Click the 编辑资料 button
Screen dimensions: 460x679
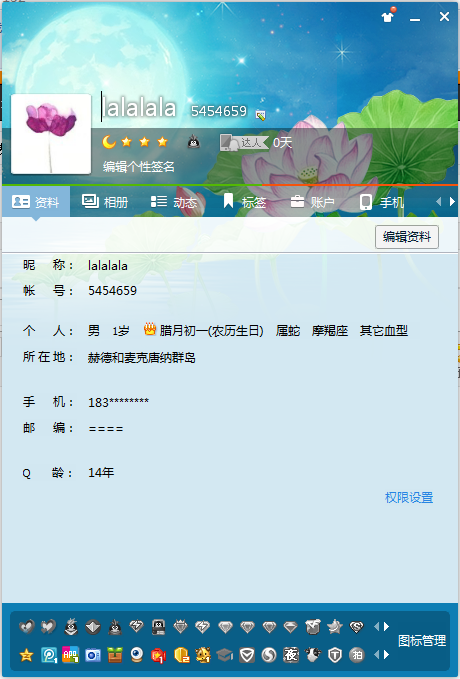[x=407, y=237]
